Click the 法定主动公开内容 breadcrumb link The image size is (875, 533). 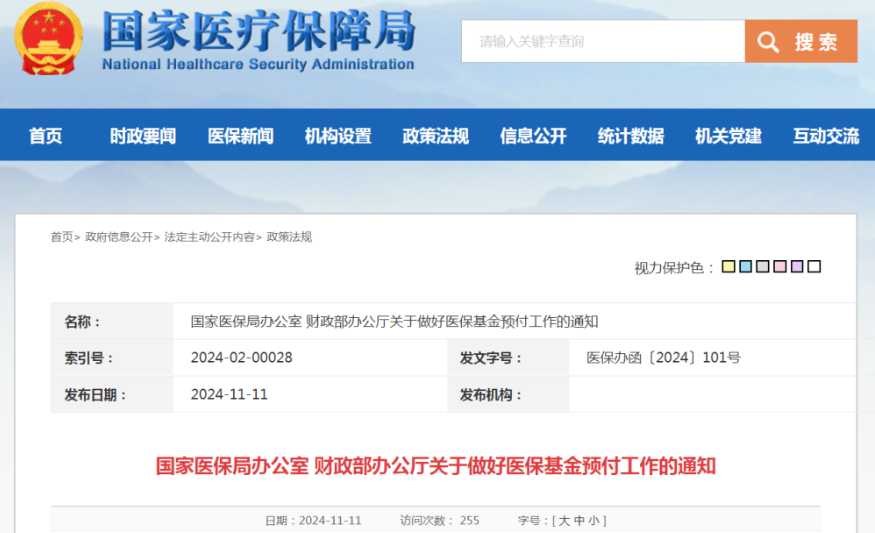point(209,237)
